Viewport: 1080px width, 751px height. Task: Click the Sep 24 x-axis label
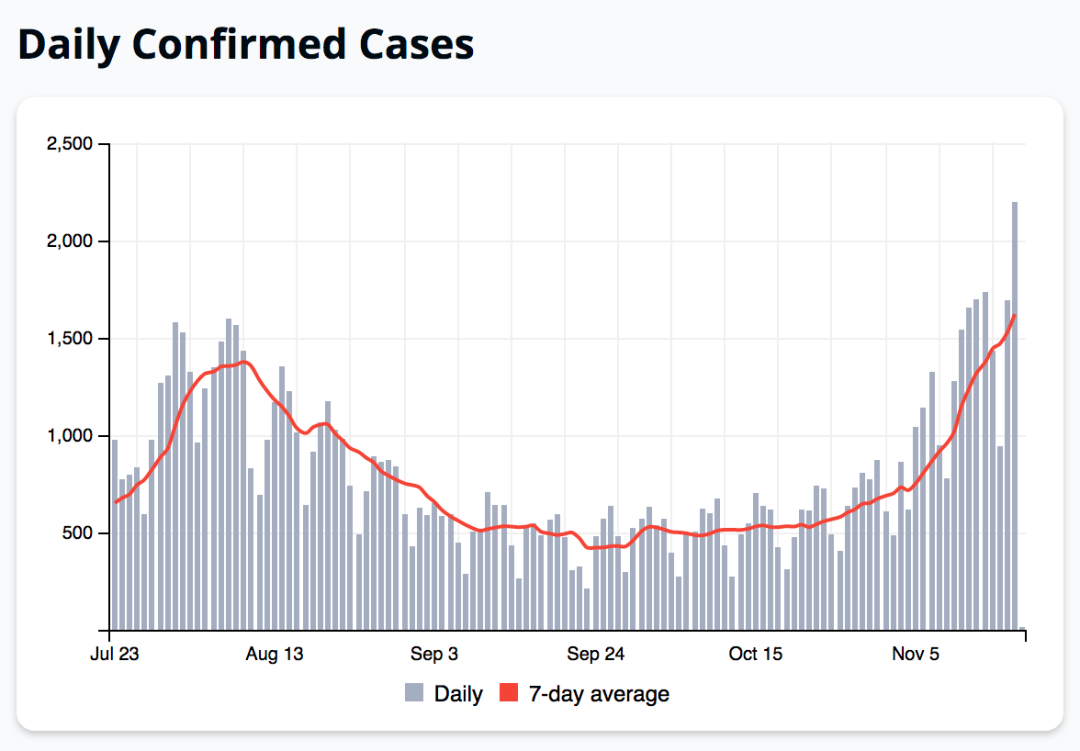[x=595, y=654]
